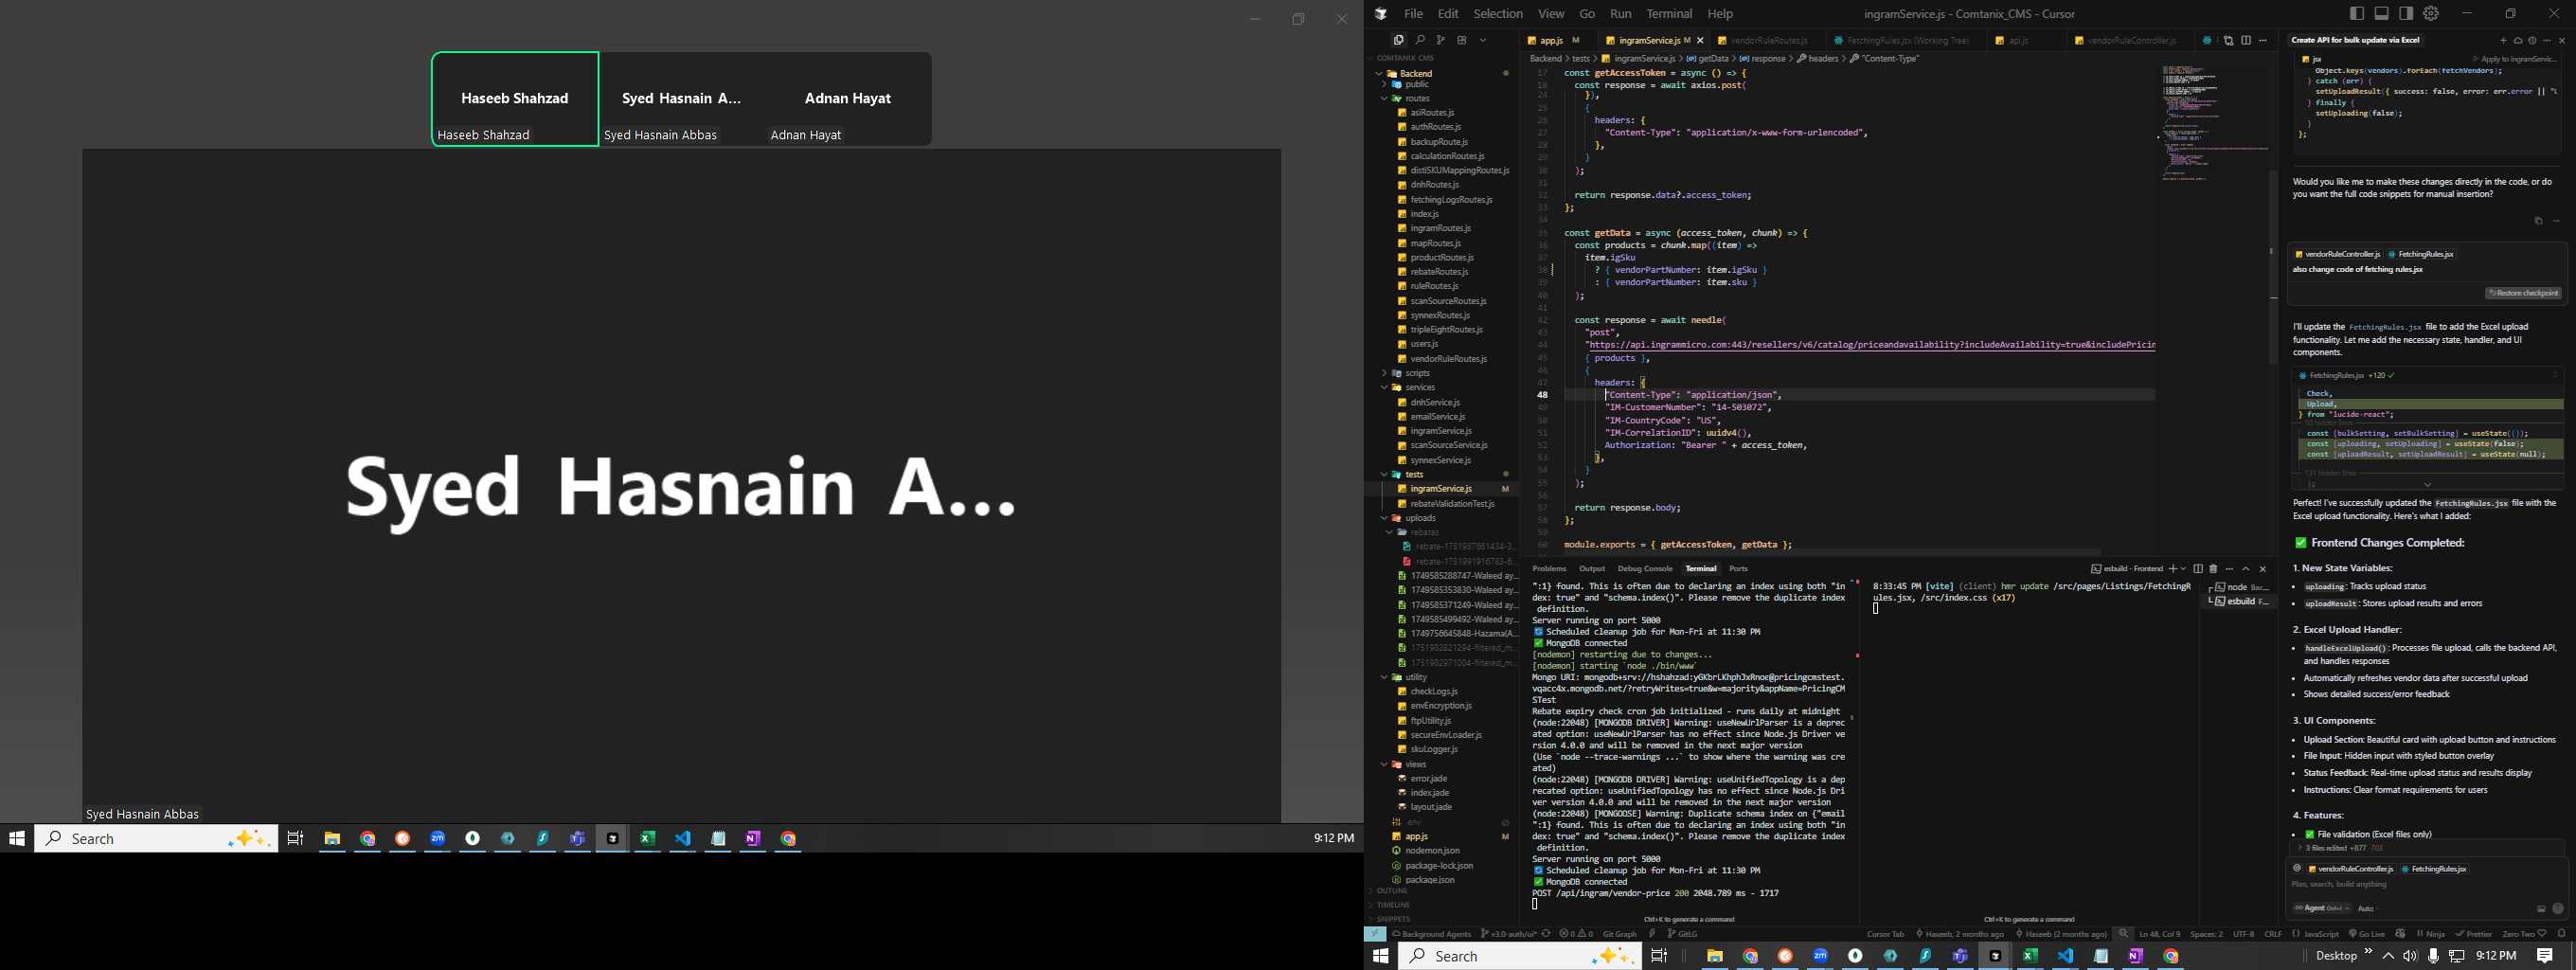This screenshot has width=2576, height=970.
Task: Toggle the AI pane layout icon
Action: (x=2406, y=14)
